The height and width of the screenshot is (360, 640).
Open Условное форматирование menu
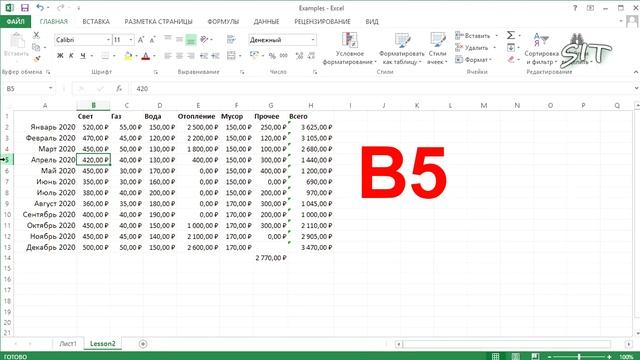coord(349,48)
